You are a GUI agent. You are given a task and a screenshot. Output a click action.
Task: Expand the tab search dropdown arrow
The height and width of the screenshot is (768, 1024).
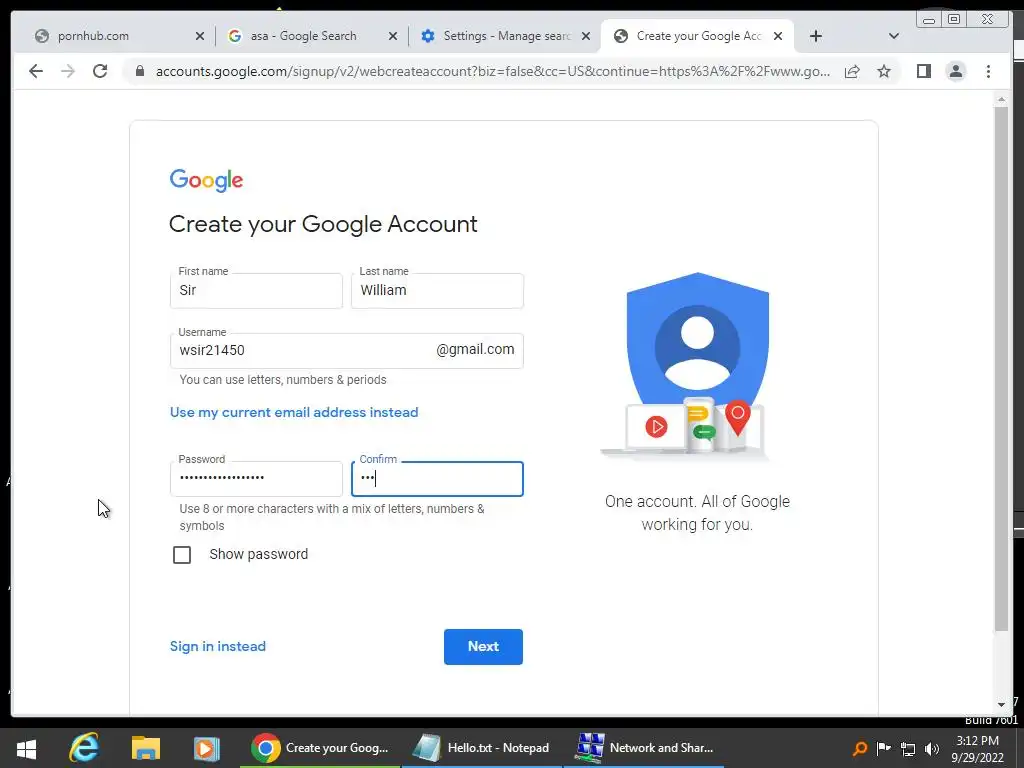click(894, 36)
